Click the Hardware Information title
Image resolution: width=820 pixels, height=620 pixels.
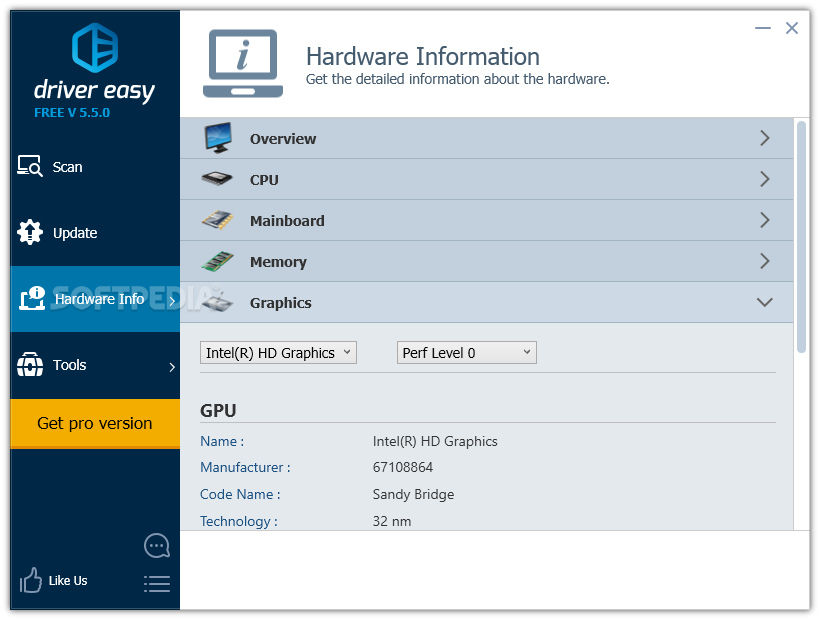pos(423,56)
